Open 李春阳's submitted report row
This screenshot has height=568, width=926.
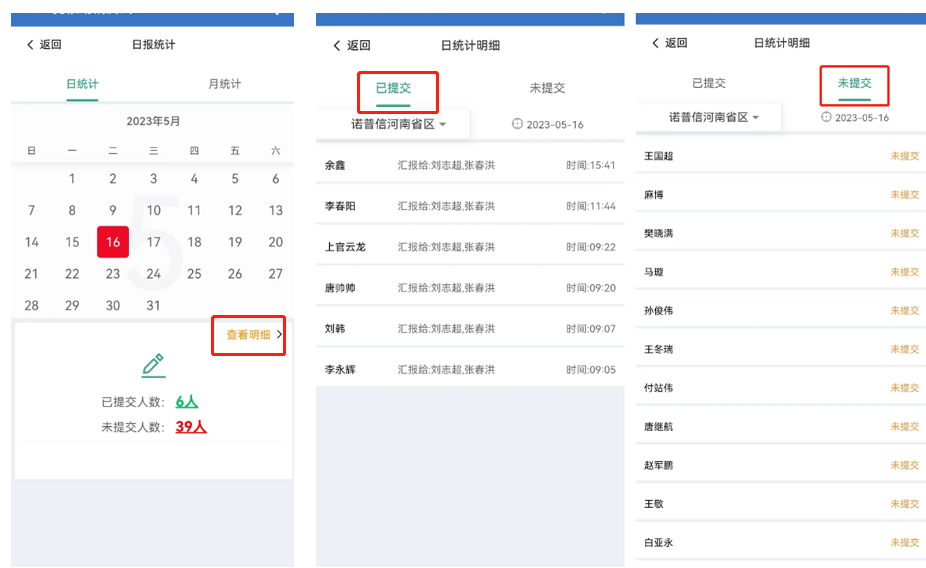click(x=470, y=206)
